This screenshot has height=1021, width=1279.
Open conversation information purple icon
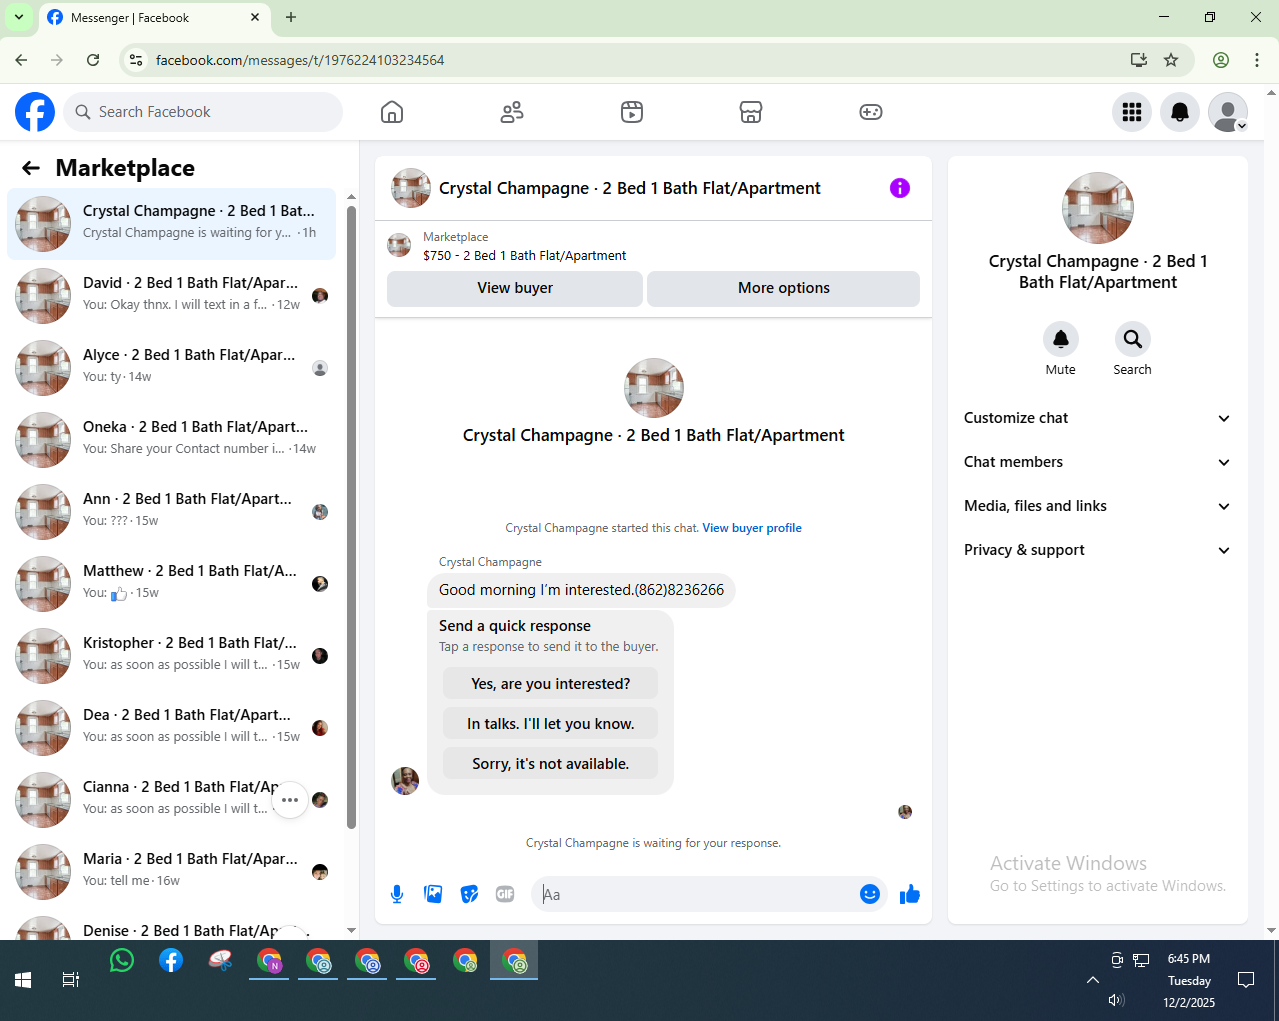tap(900, 188)
